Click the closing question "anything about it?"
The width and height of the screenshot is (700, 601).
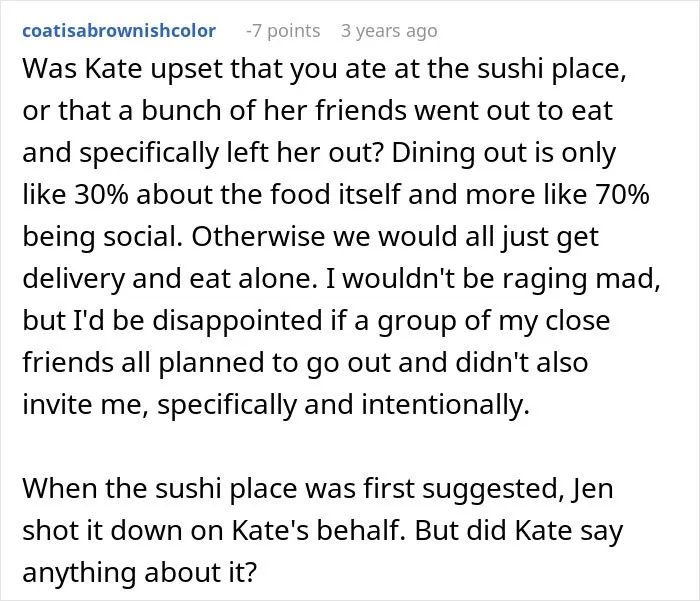click(x=140, y=573)
